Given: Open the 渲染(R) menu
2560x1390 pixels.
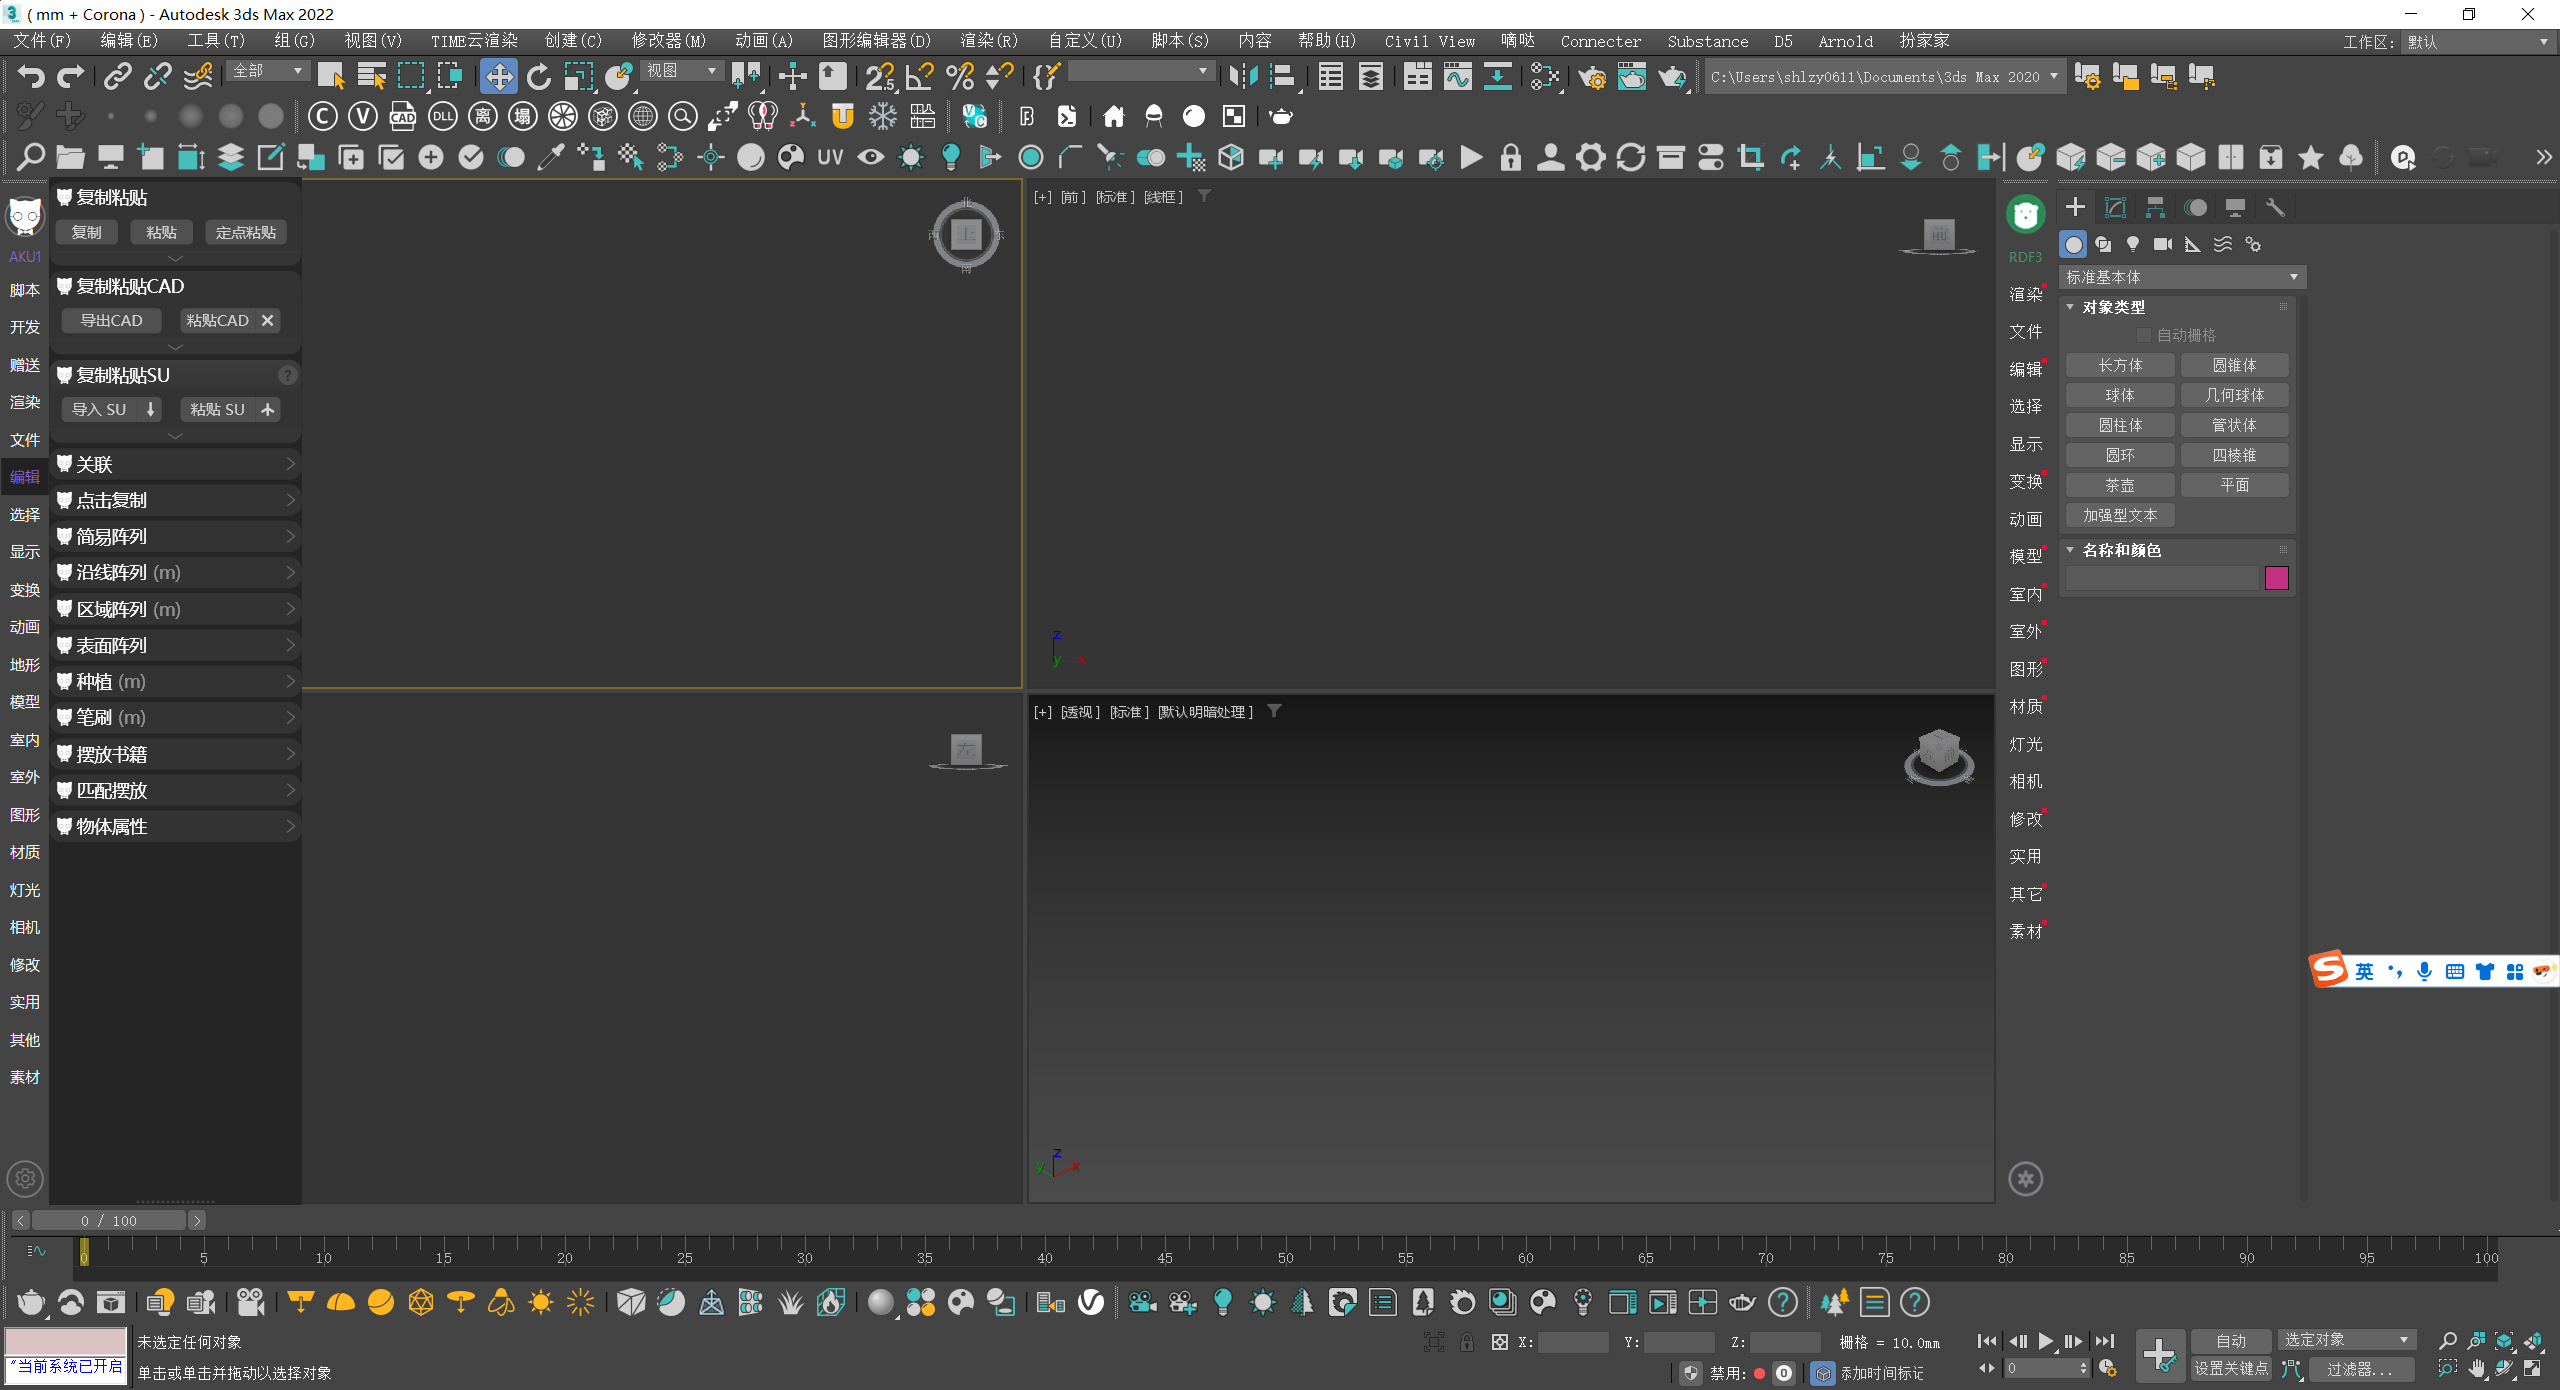Looking at the screenshot, I should coord(988,41).
